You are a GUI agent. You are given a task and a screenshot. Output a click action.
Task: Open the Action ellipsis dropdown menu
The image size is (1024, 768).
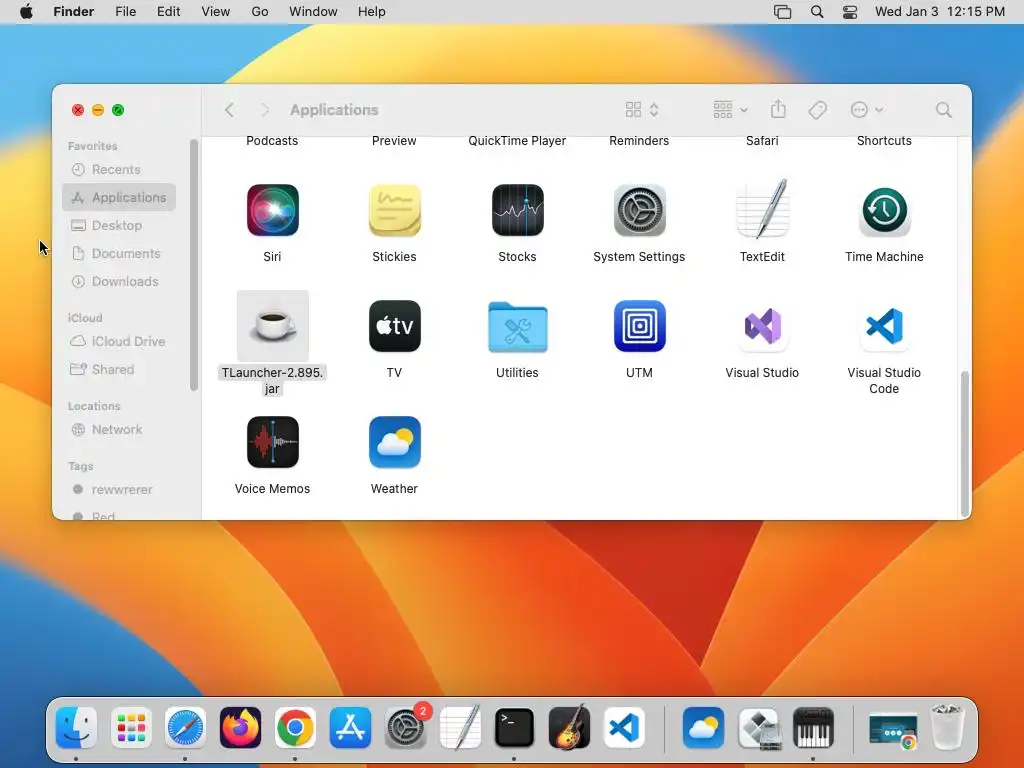point(867,110)
